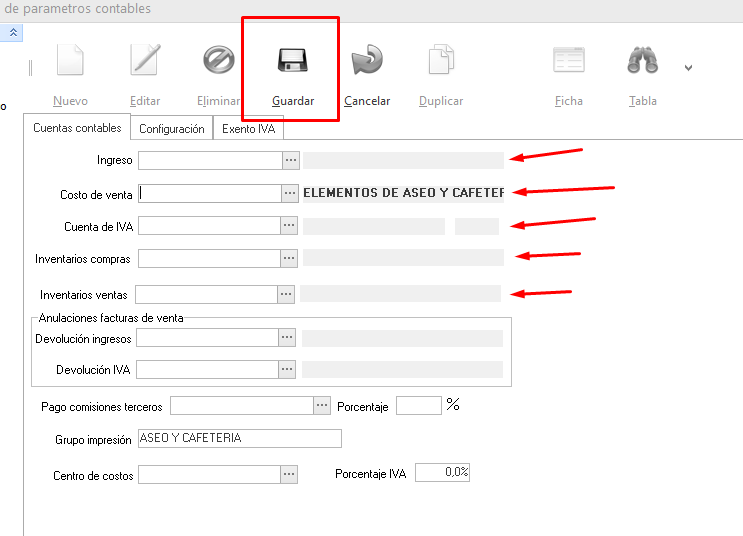Image resolution: width=743 pixels, height=536 pixels.
Task: Switch to the Exento IVA tab
Action: (250, 129)
